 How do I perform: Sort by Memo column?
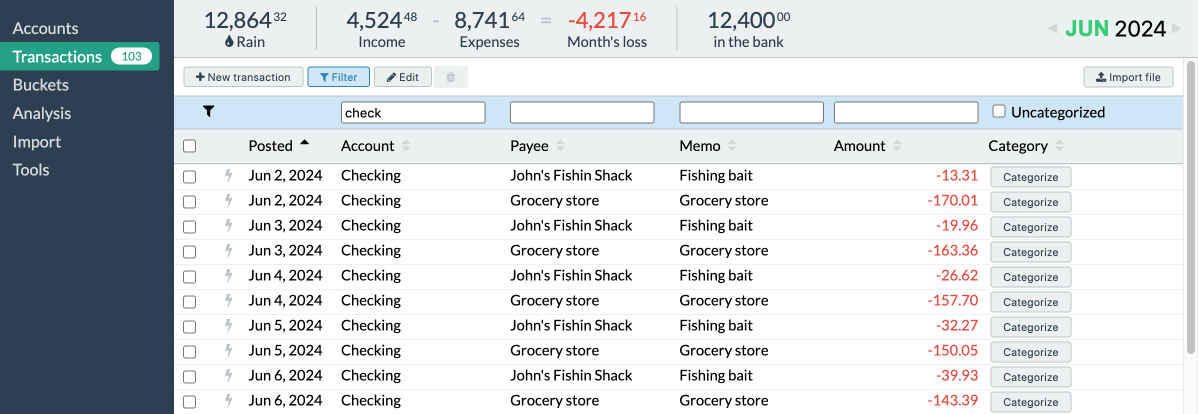708,146
